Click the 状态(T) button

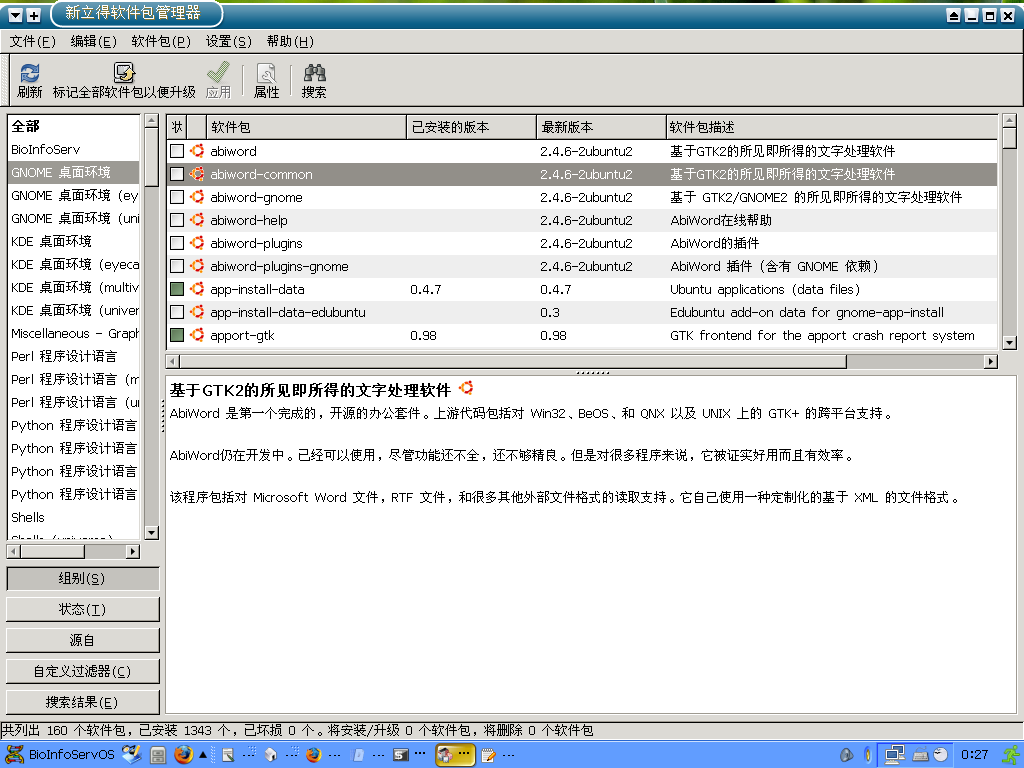click(82, 609)
